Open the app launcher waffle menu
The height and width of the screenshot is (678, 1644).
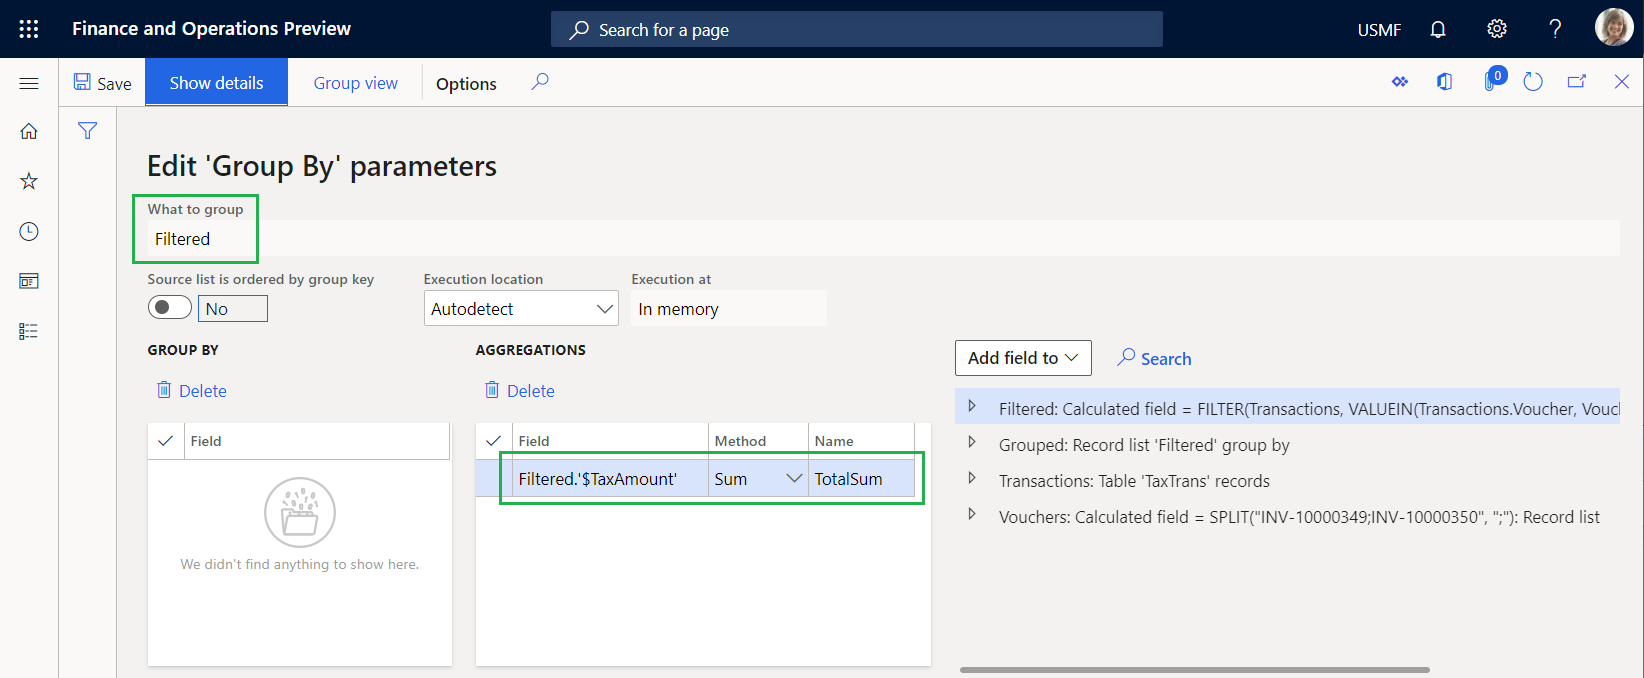[x=29, y=29]
